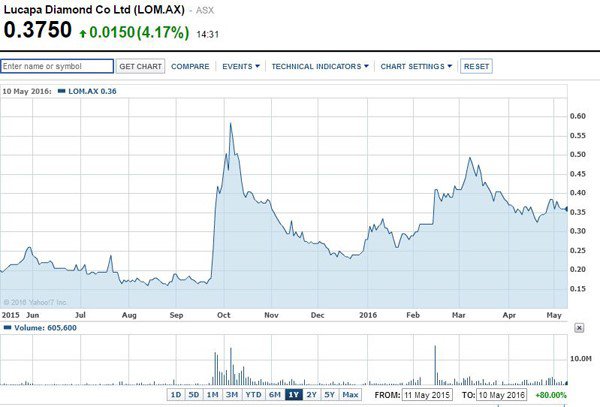Click the 0.60 price axis label
This screenshot has height=407, width=600.
click(x=577, y=116)
